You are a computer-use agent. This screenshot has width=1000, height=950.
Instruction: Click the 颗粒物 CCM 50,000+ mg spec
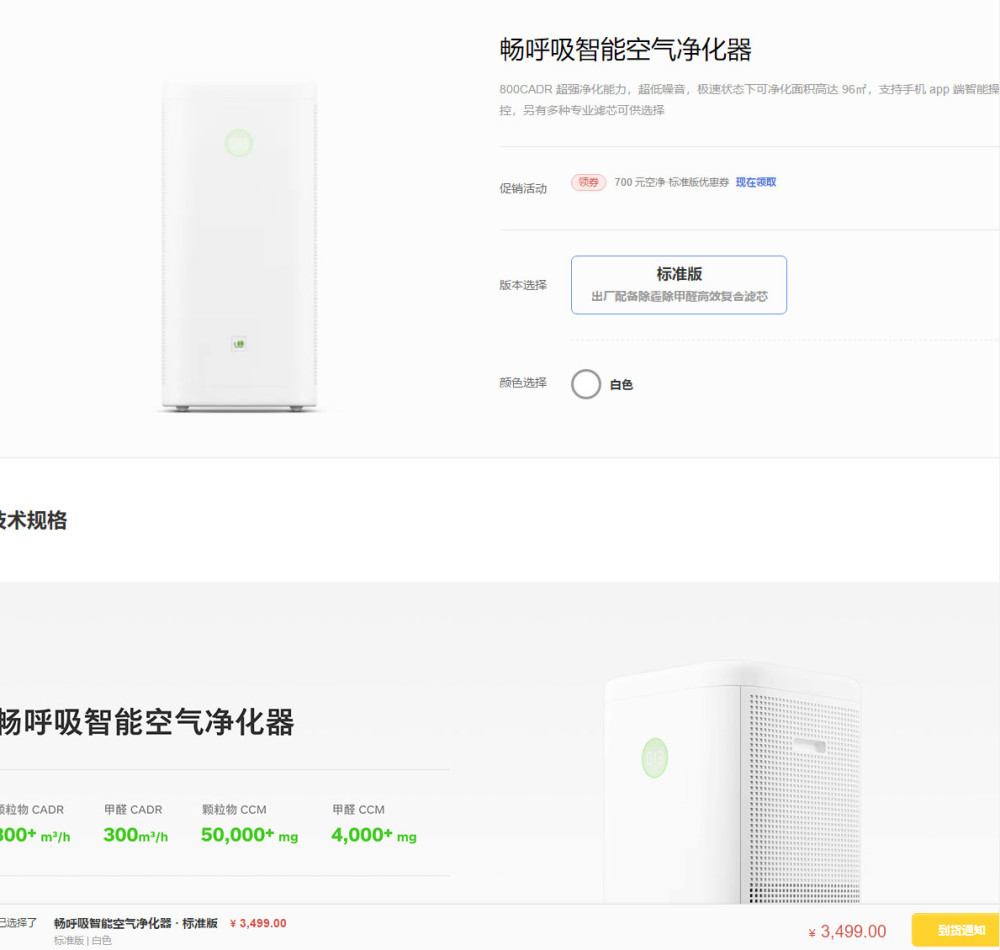click(x=249, y=826)
